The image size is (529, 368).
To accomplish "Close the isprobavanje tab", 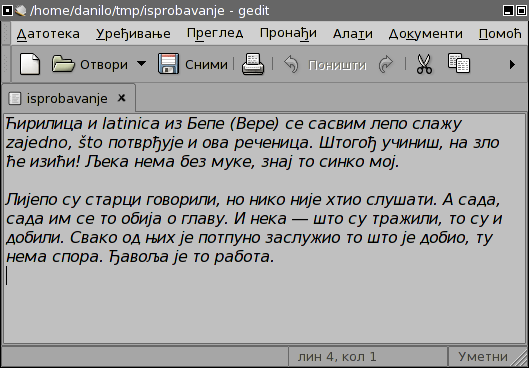I will click(121, 98).
